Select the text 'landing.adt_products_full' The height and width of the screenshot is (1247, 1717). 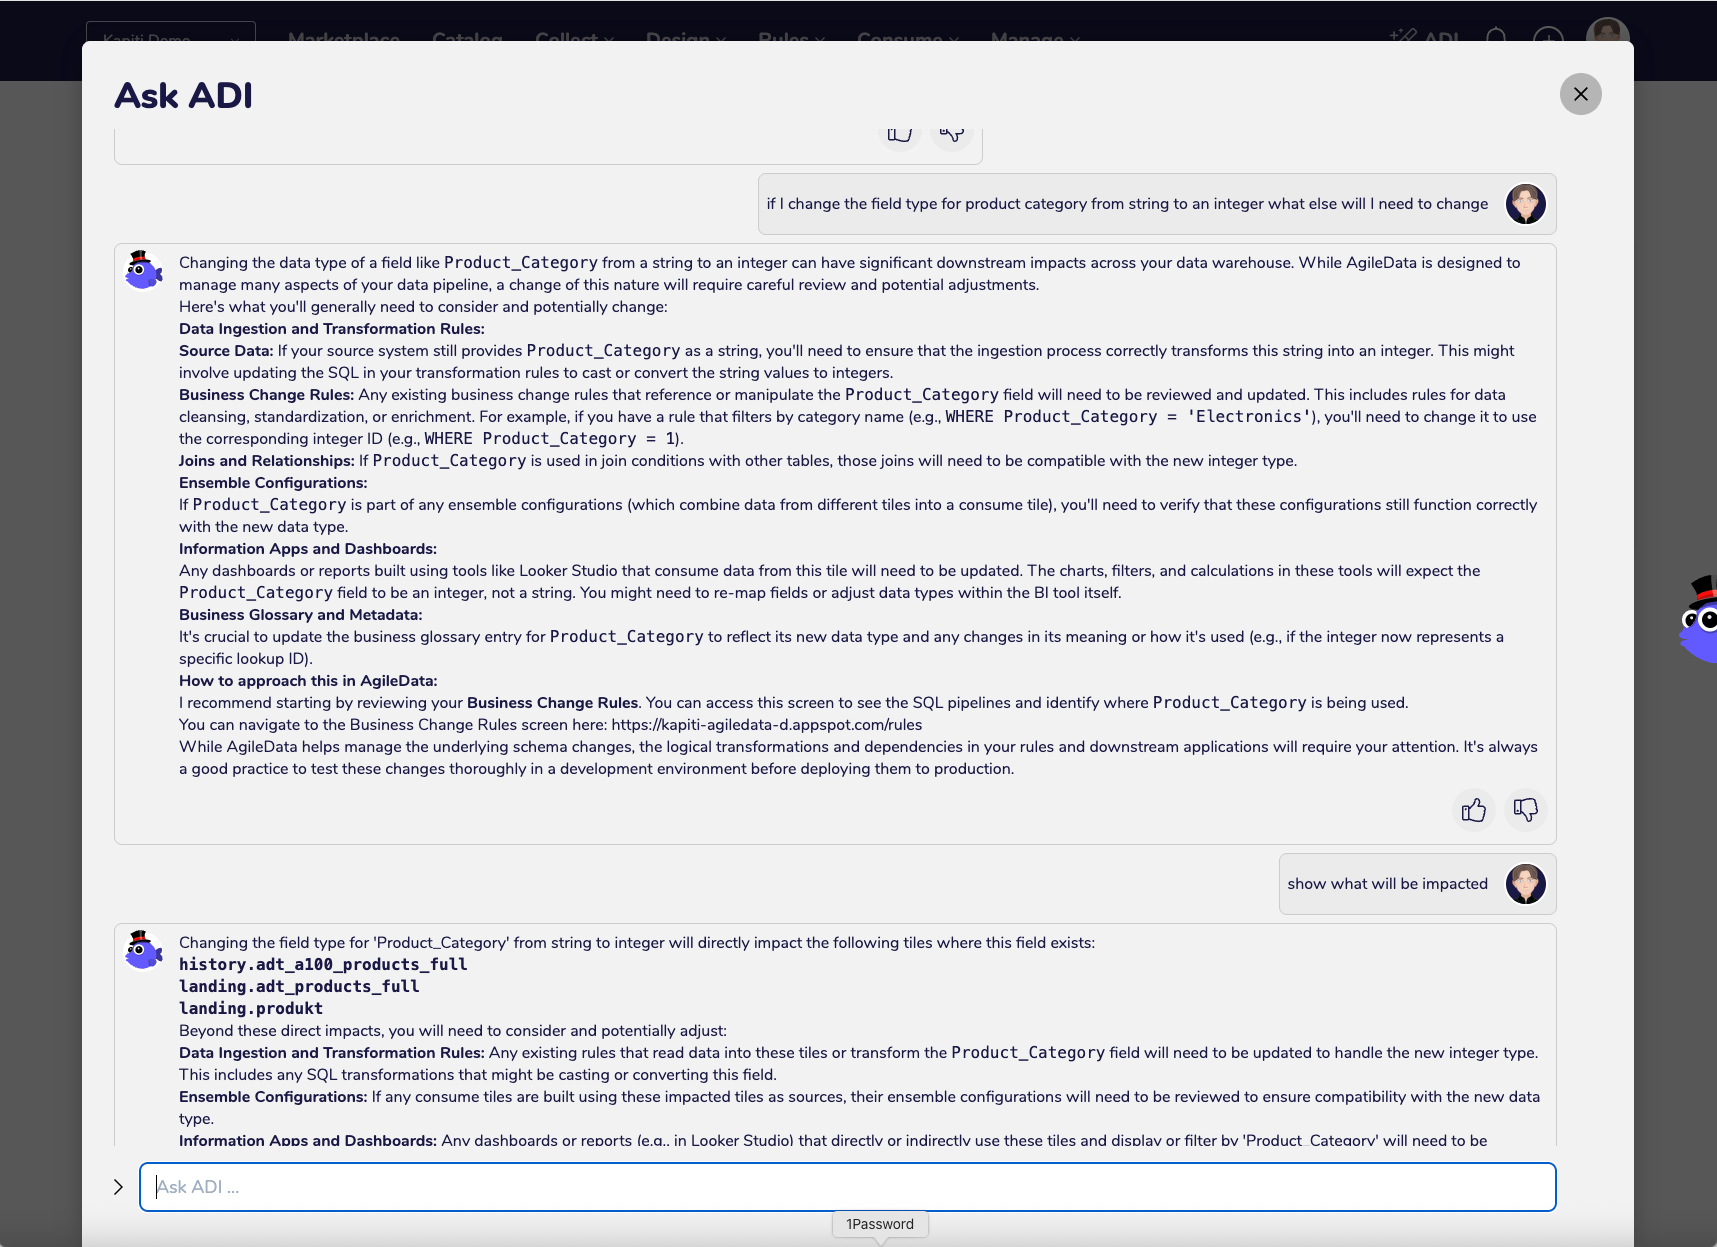click(299, 987)
